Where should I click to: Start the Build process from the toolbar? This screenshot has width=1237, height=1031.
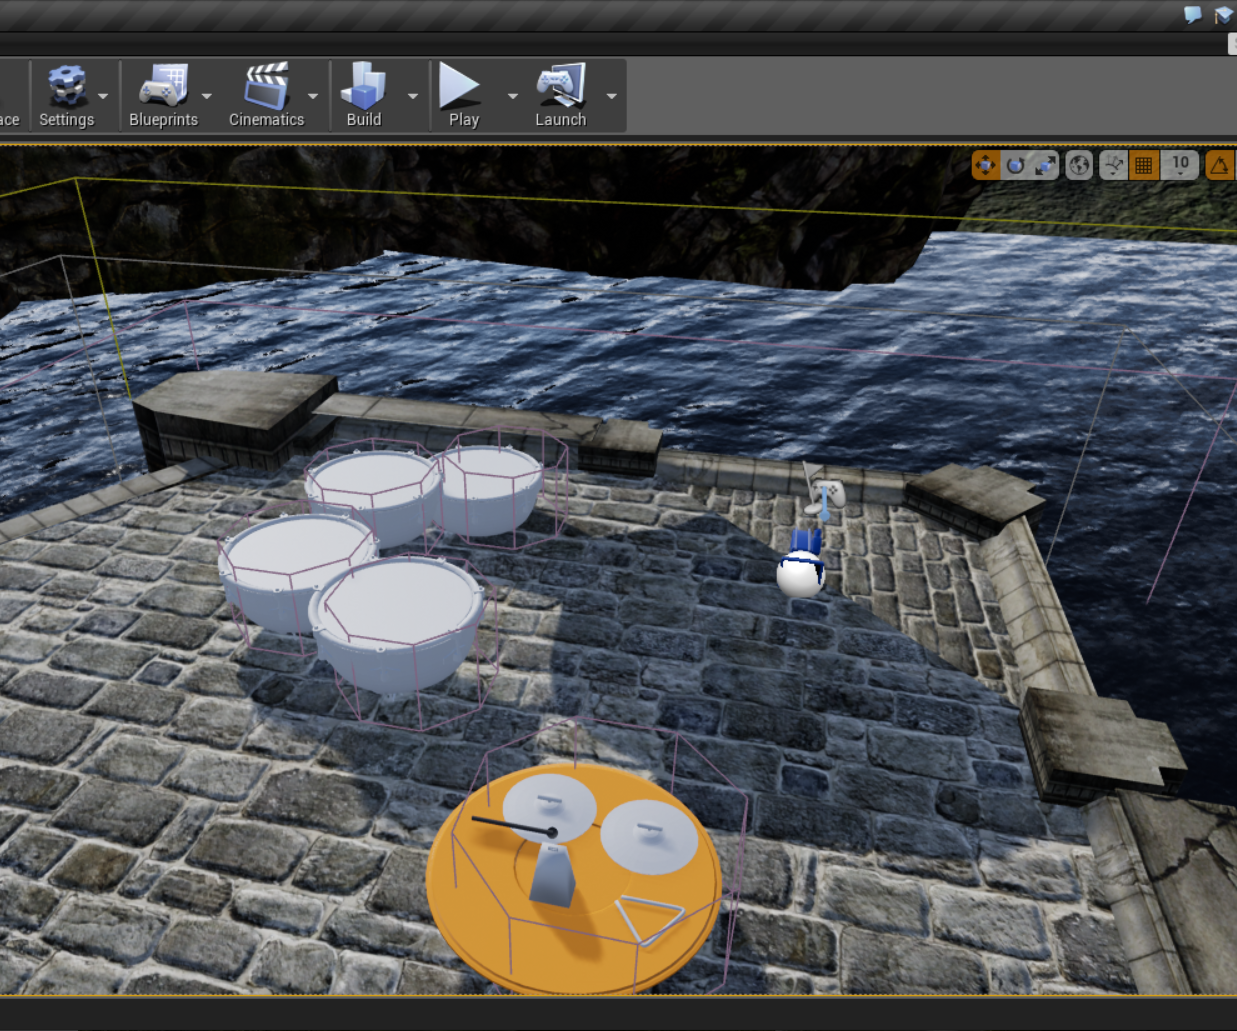tap(364, 88)
